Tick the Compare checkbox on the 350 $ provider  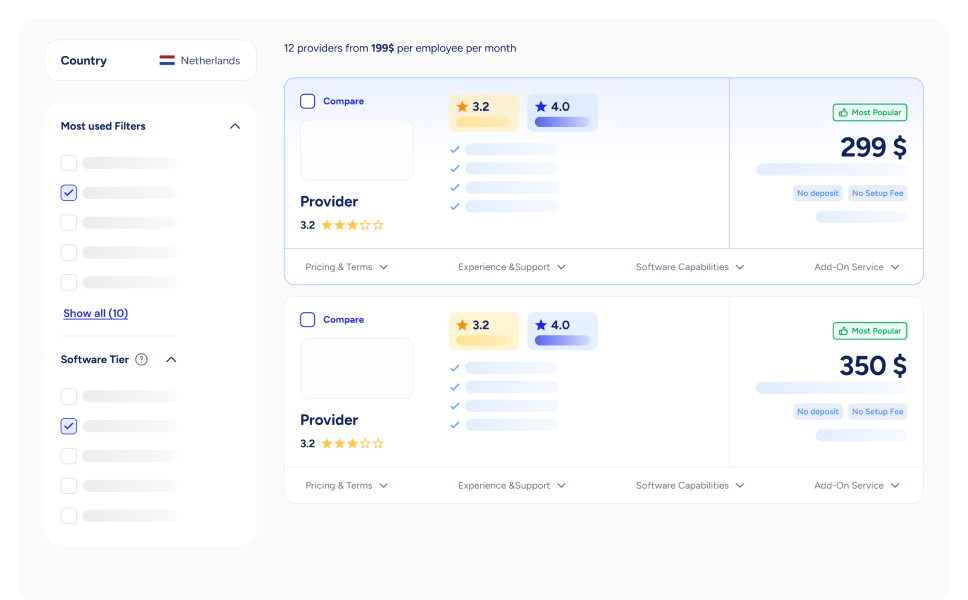308,320
